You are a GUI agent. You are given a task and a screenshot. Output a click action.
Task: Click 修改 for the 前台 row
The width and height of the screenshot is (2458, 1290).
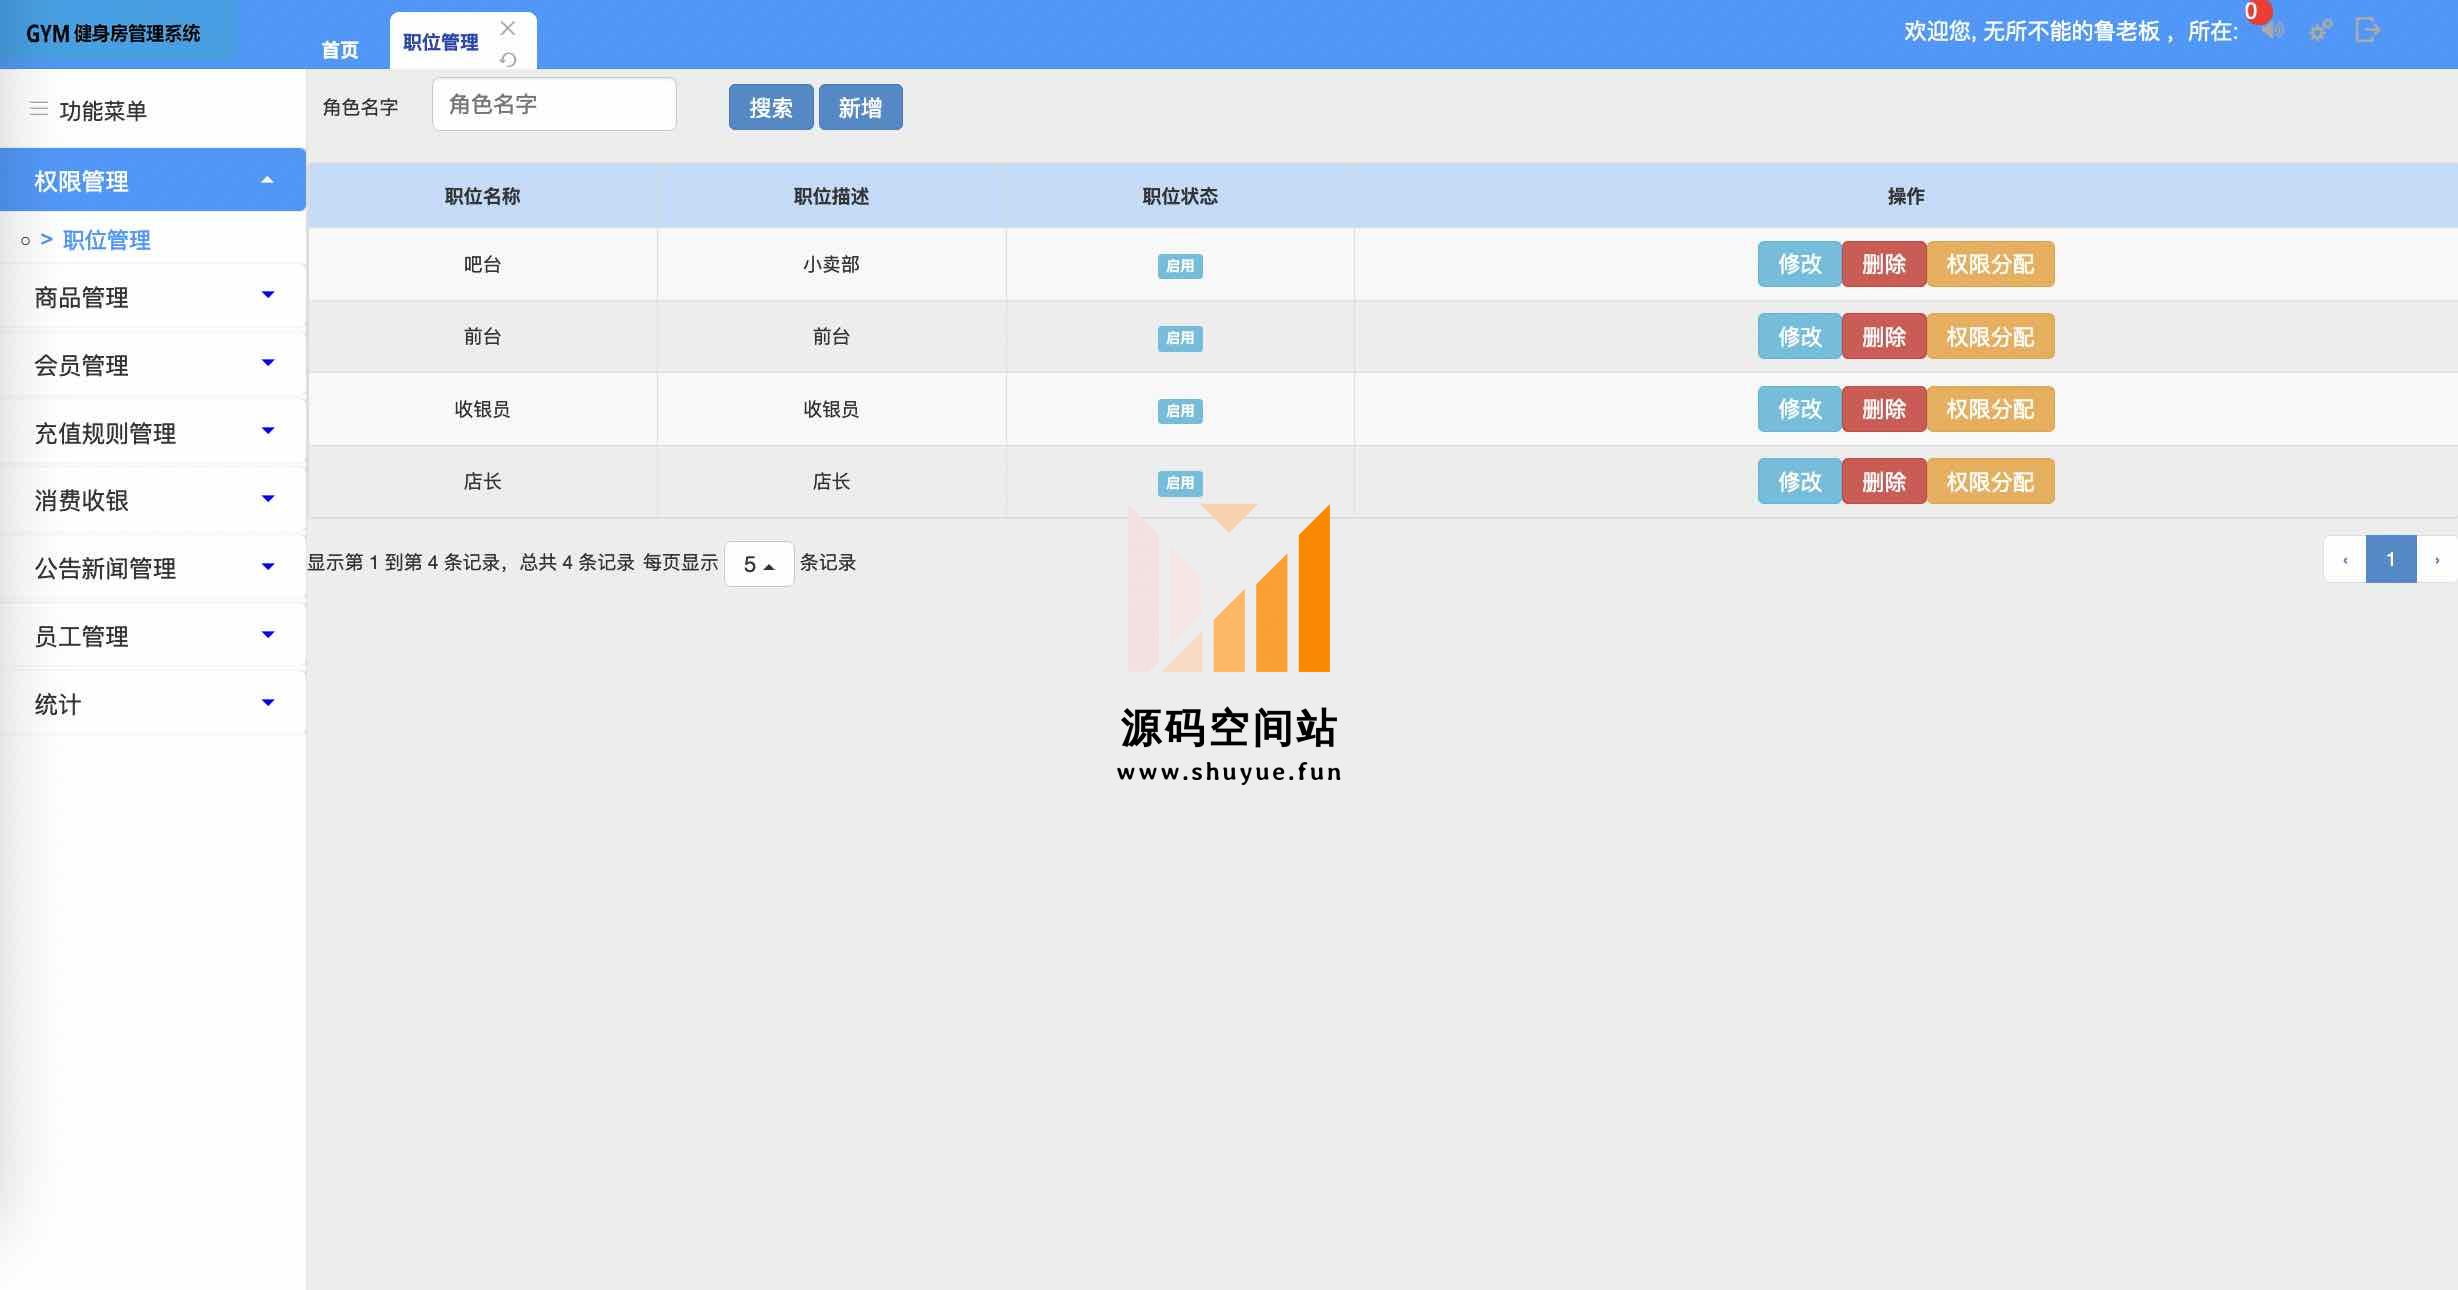tap(1800, 337)
